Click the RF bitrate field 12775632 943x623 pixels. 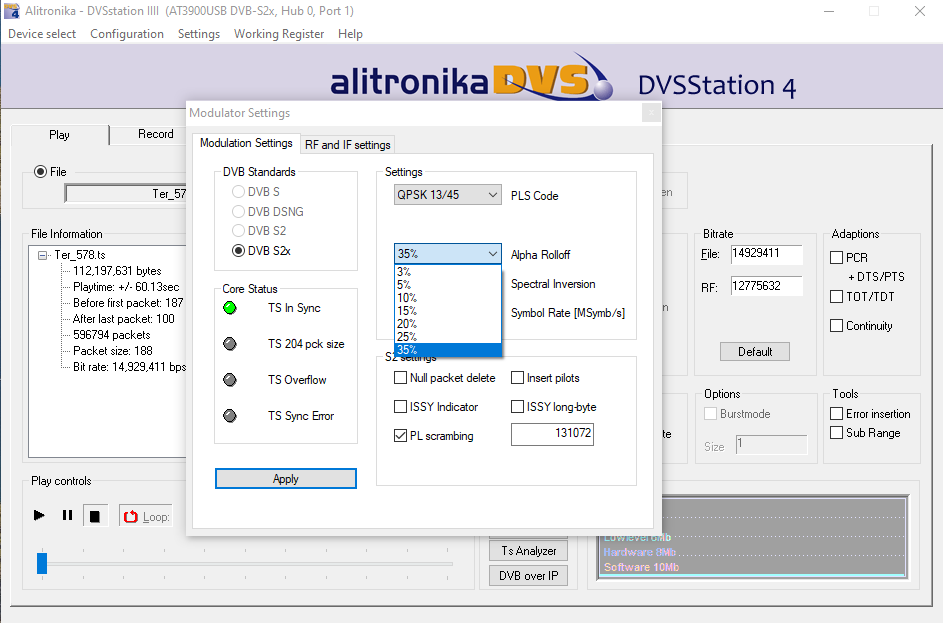(767, 286)
